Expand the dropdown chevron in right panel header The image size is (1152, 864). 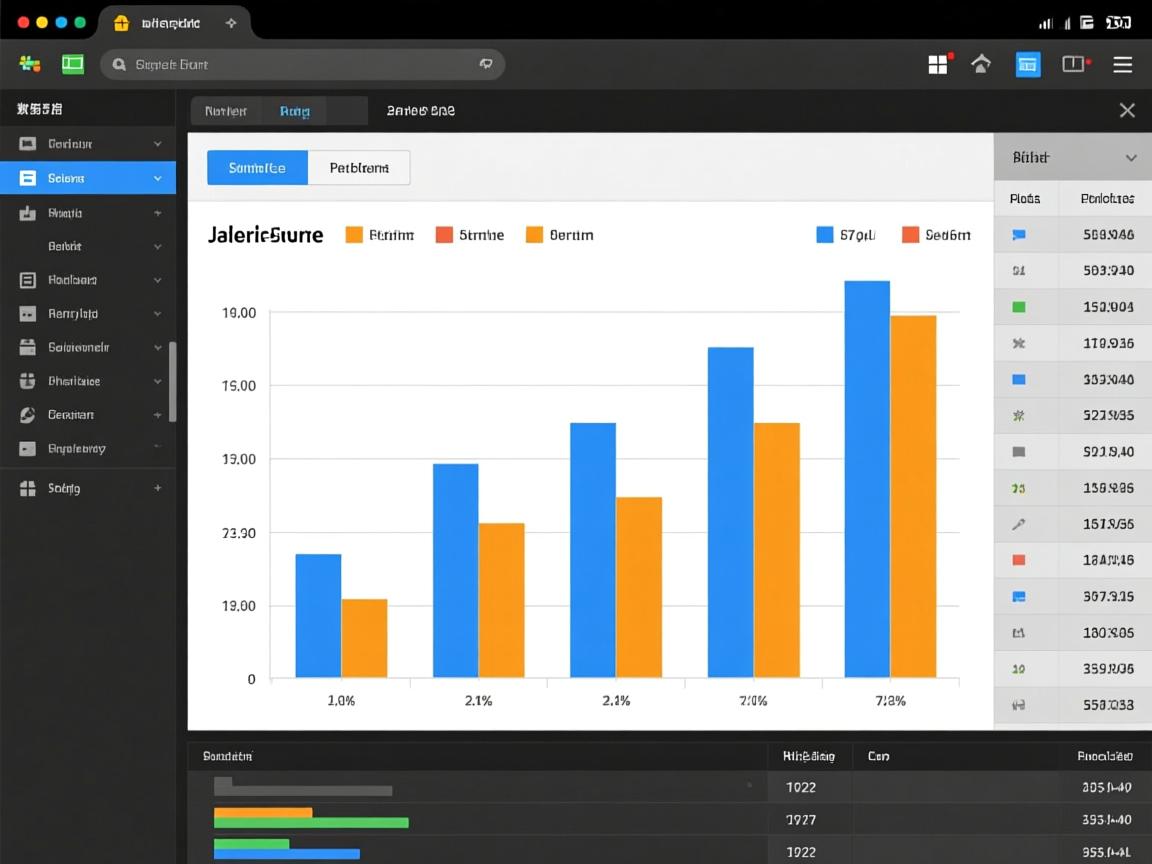(1131, 158)
